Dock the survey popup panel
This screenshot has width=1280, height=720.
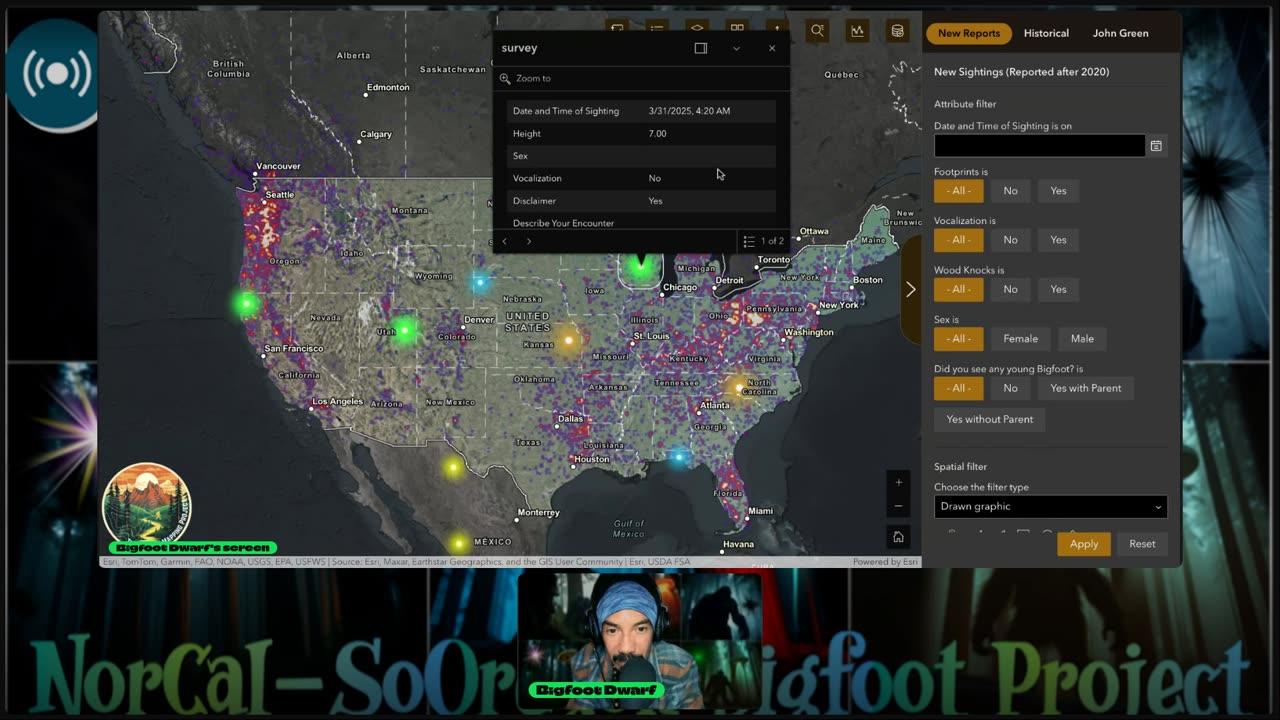(x=701, y=48)
